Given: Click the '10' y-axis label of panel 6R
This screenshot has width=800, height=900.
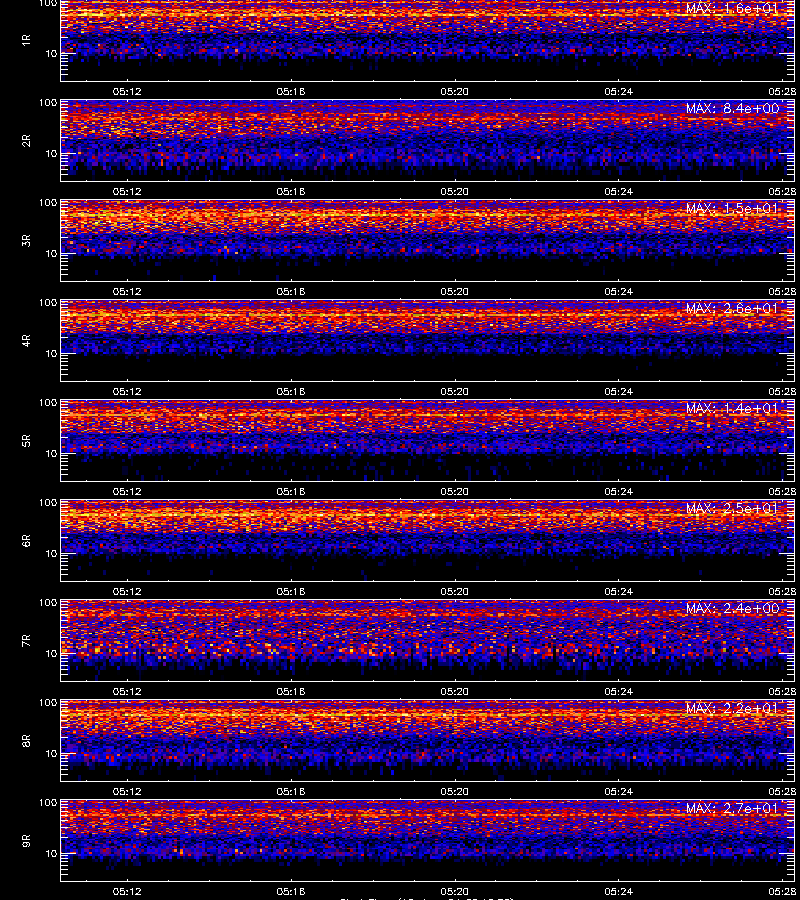Looking at the screenshot, I should click(51, 553).
